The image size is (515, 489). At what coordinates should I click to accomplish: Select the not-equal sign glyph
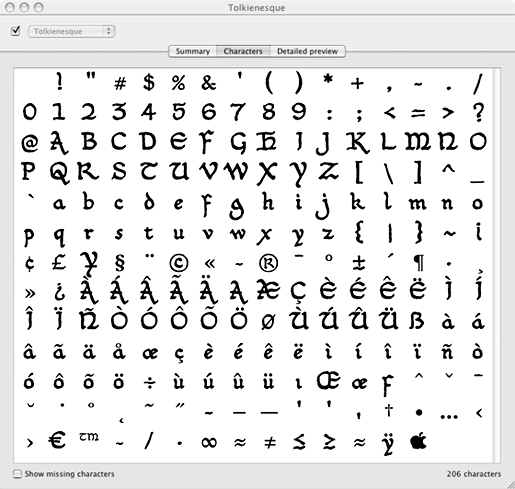click(270, 442)
